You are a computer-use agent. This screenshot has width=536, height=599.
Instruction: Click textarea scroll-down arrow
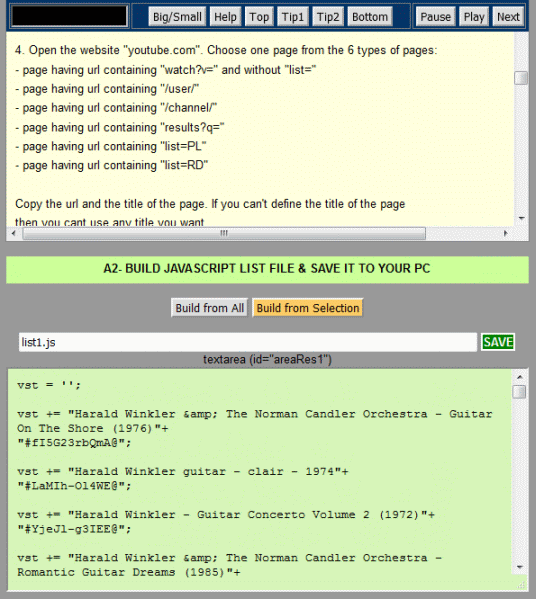click(x=520, y=567)
